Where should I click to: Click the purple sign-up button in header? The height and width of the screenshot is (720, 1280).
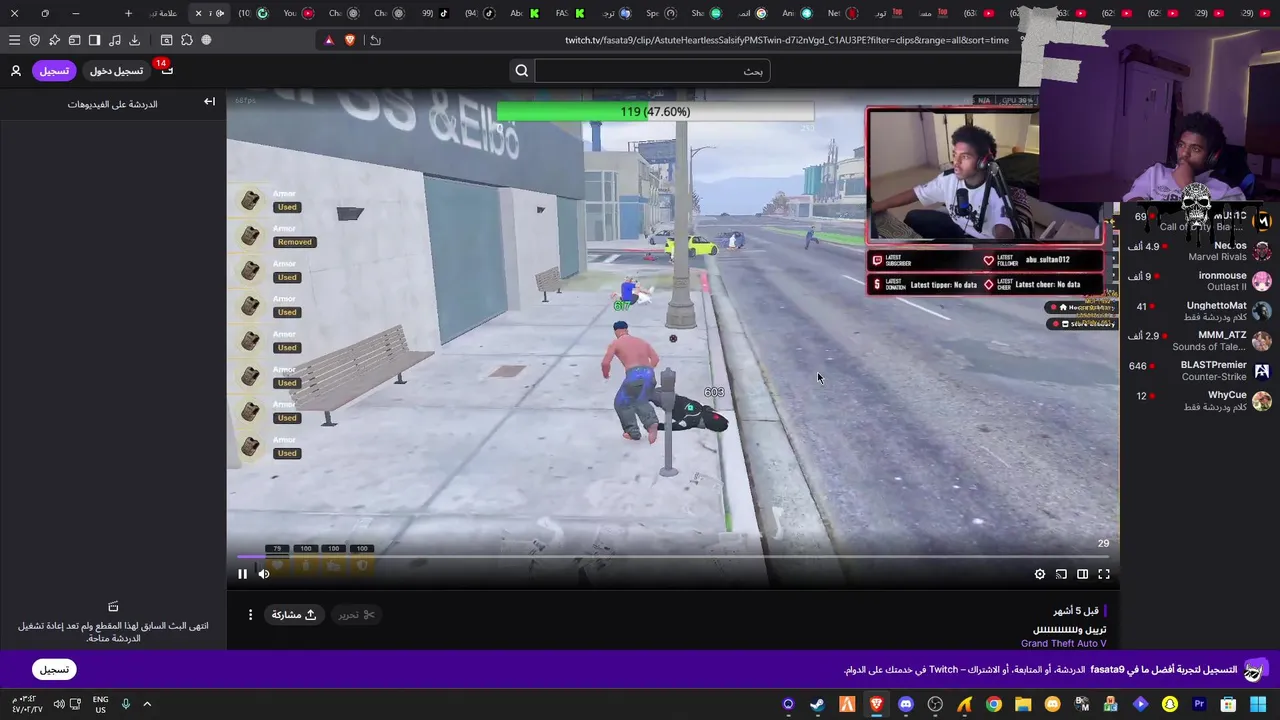[x=54, y=71]
